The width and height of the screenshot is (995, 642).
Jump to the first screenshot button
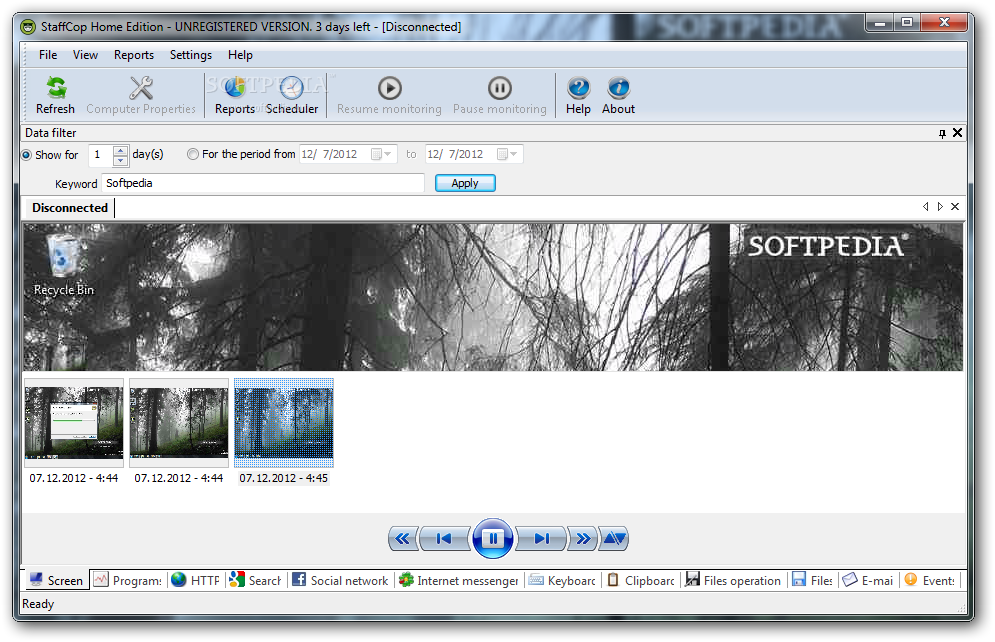(x=445, y=539)
